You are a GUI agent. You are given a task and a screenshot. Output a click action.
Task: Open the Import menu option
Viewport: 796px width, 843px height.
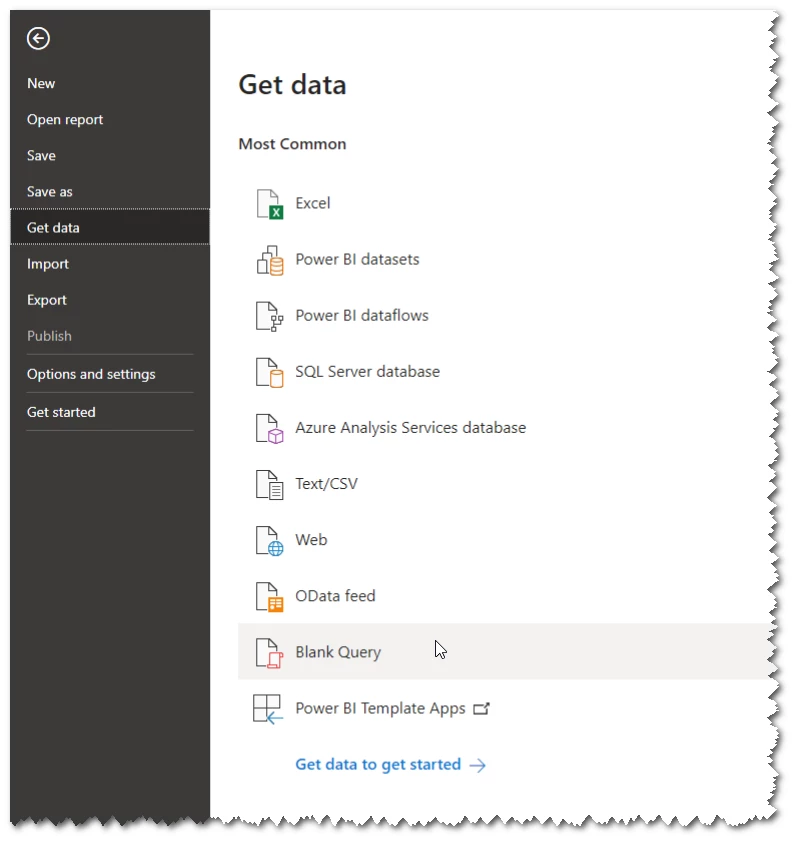click(48, 263)
